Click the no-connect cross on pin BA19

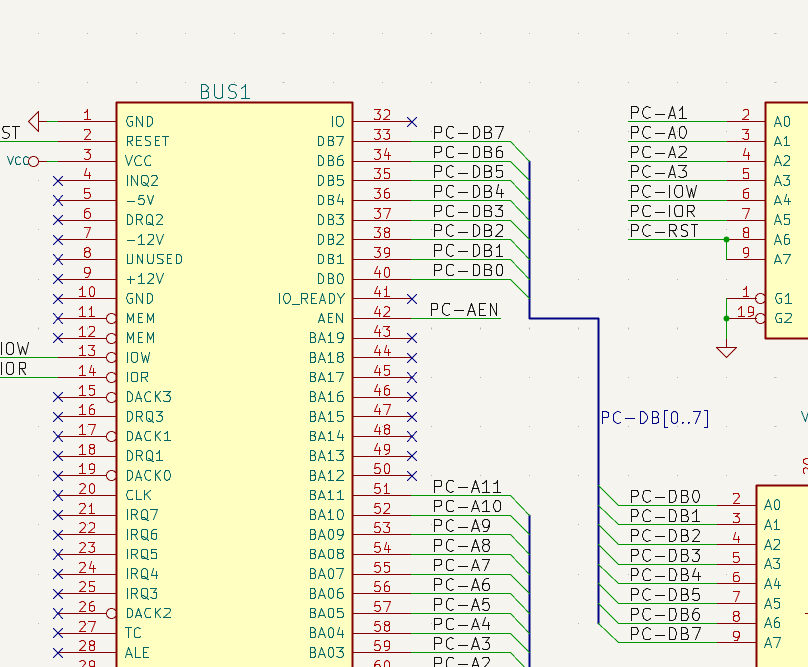point(411,337)
